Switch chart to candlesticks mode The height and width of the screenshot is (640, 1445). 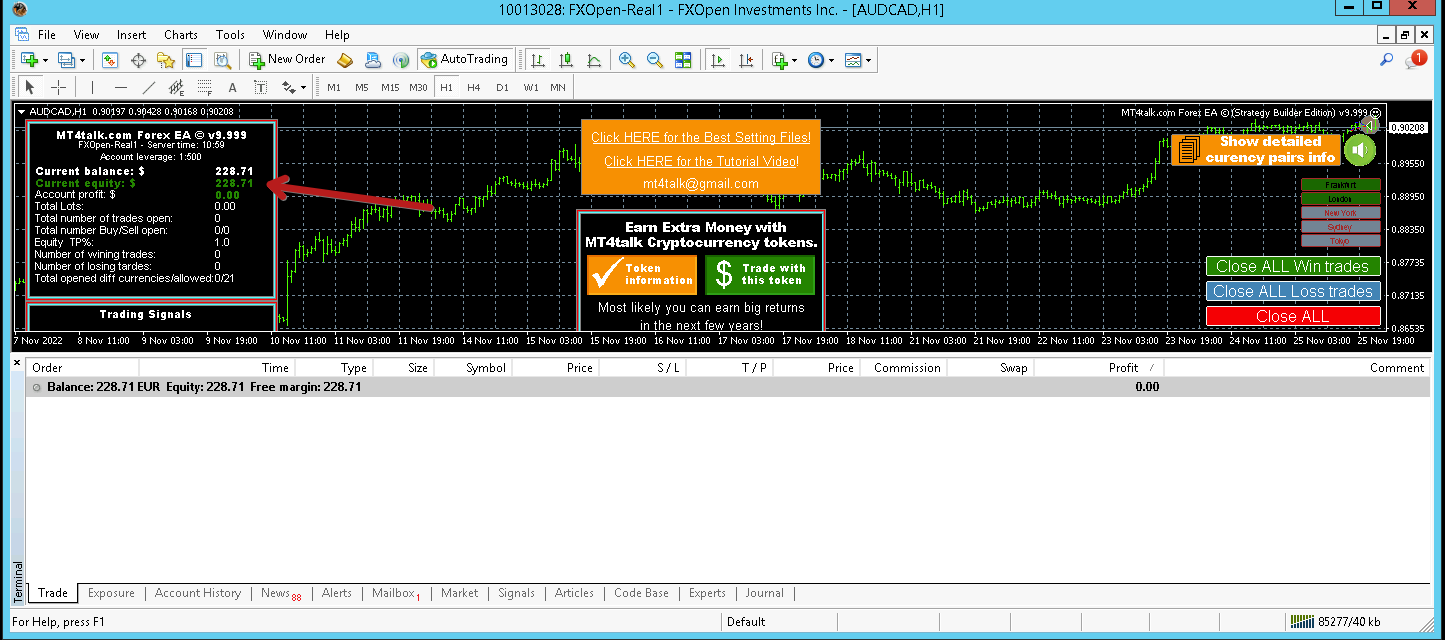coord(566,60)
